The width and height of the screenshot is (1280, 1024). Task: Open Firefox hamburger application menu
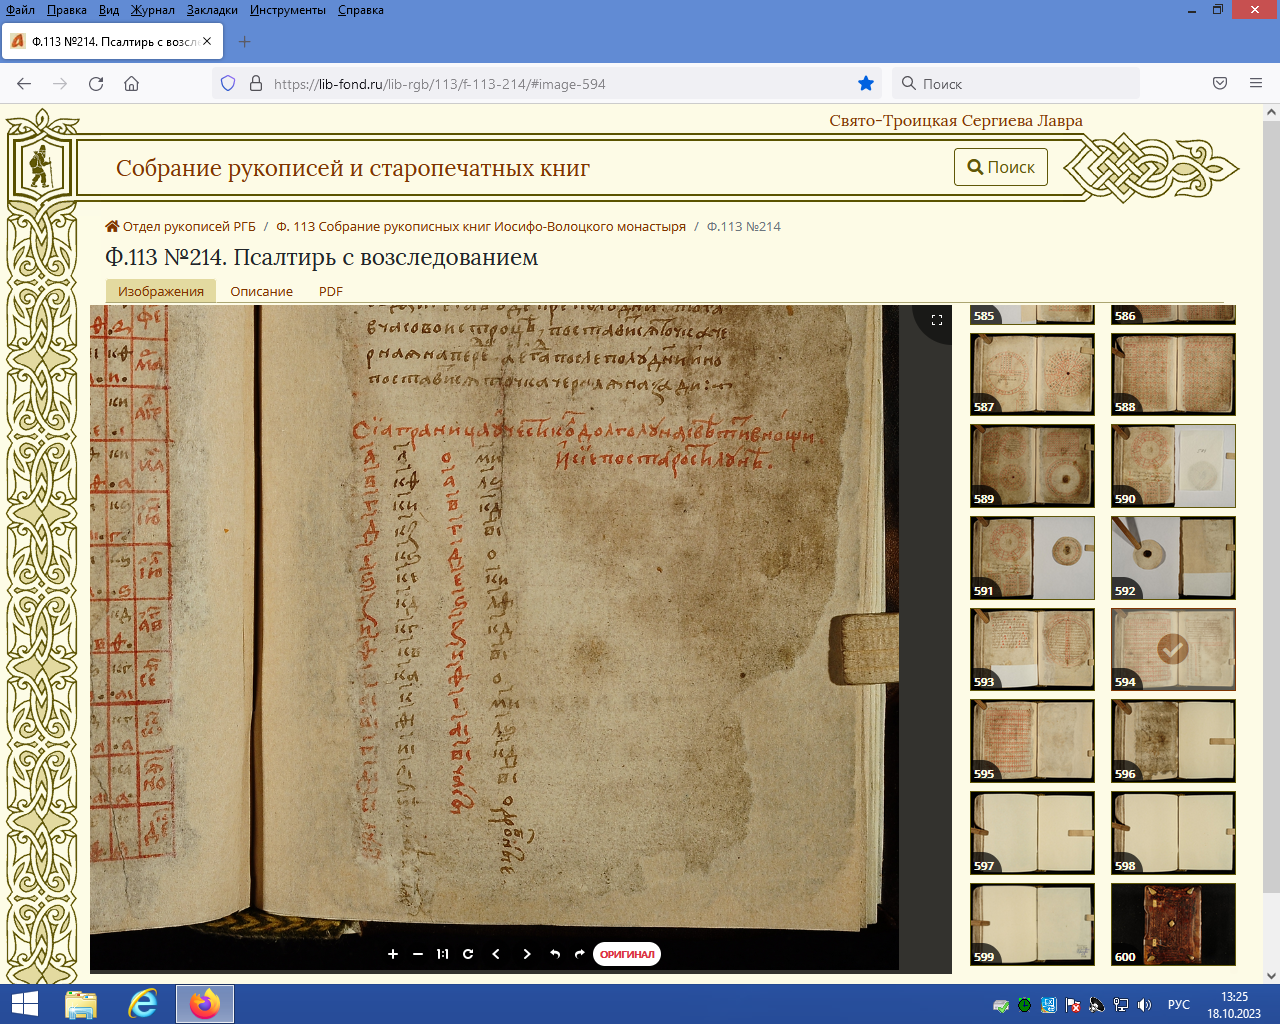(1256, 84)
